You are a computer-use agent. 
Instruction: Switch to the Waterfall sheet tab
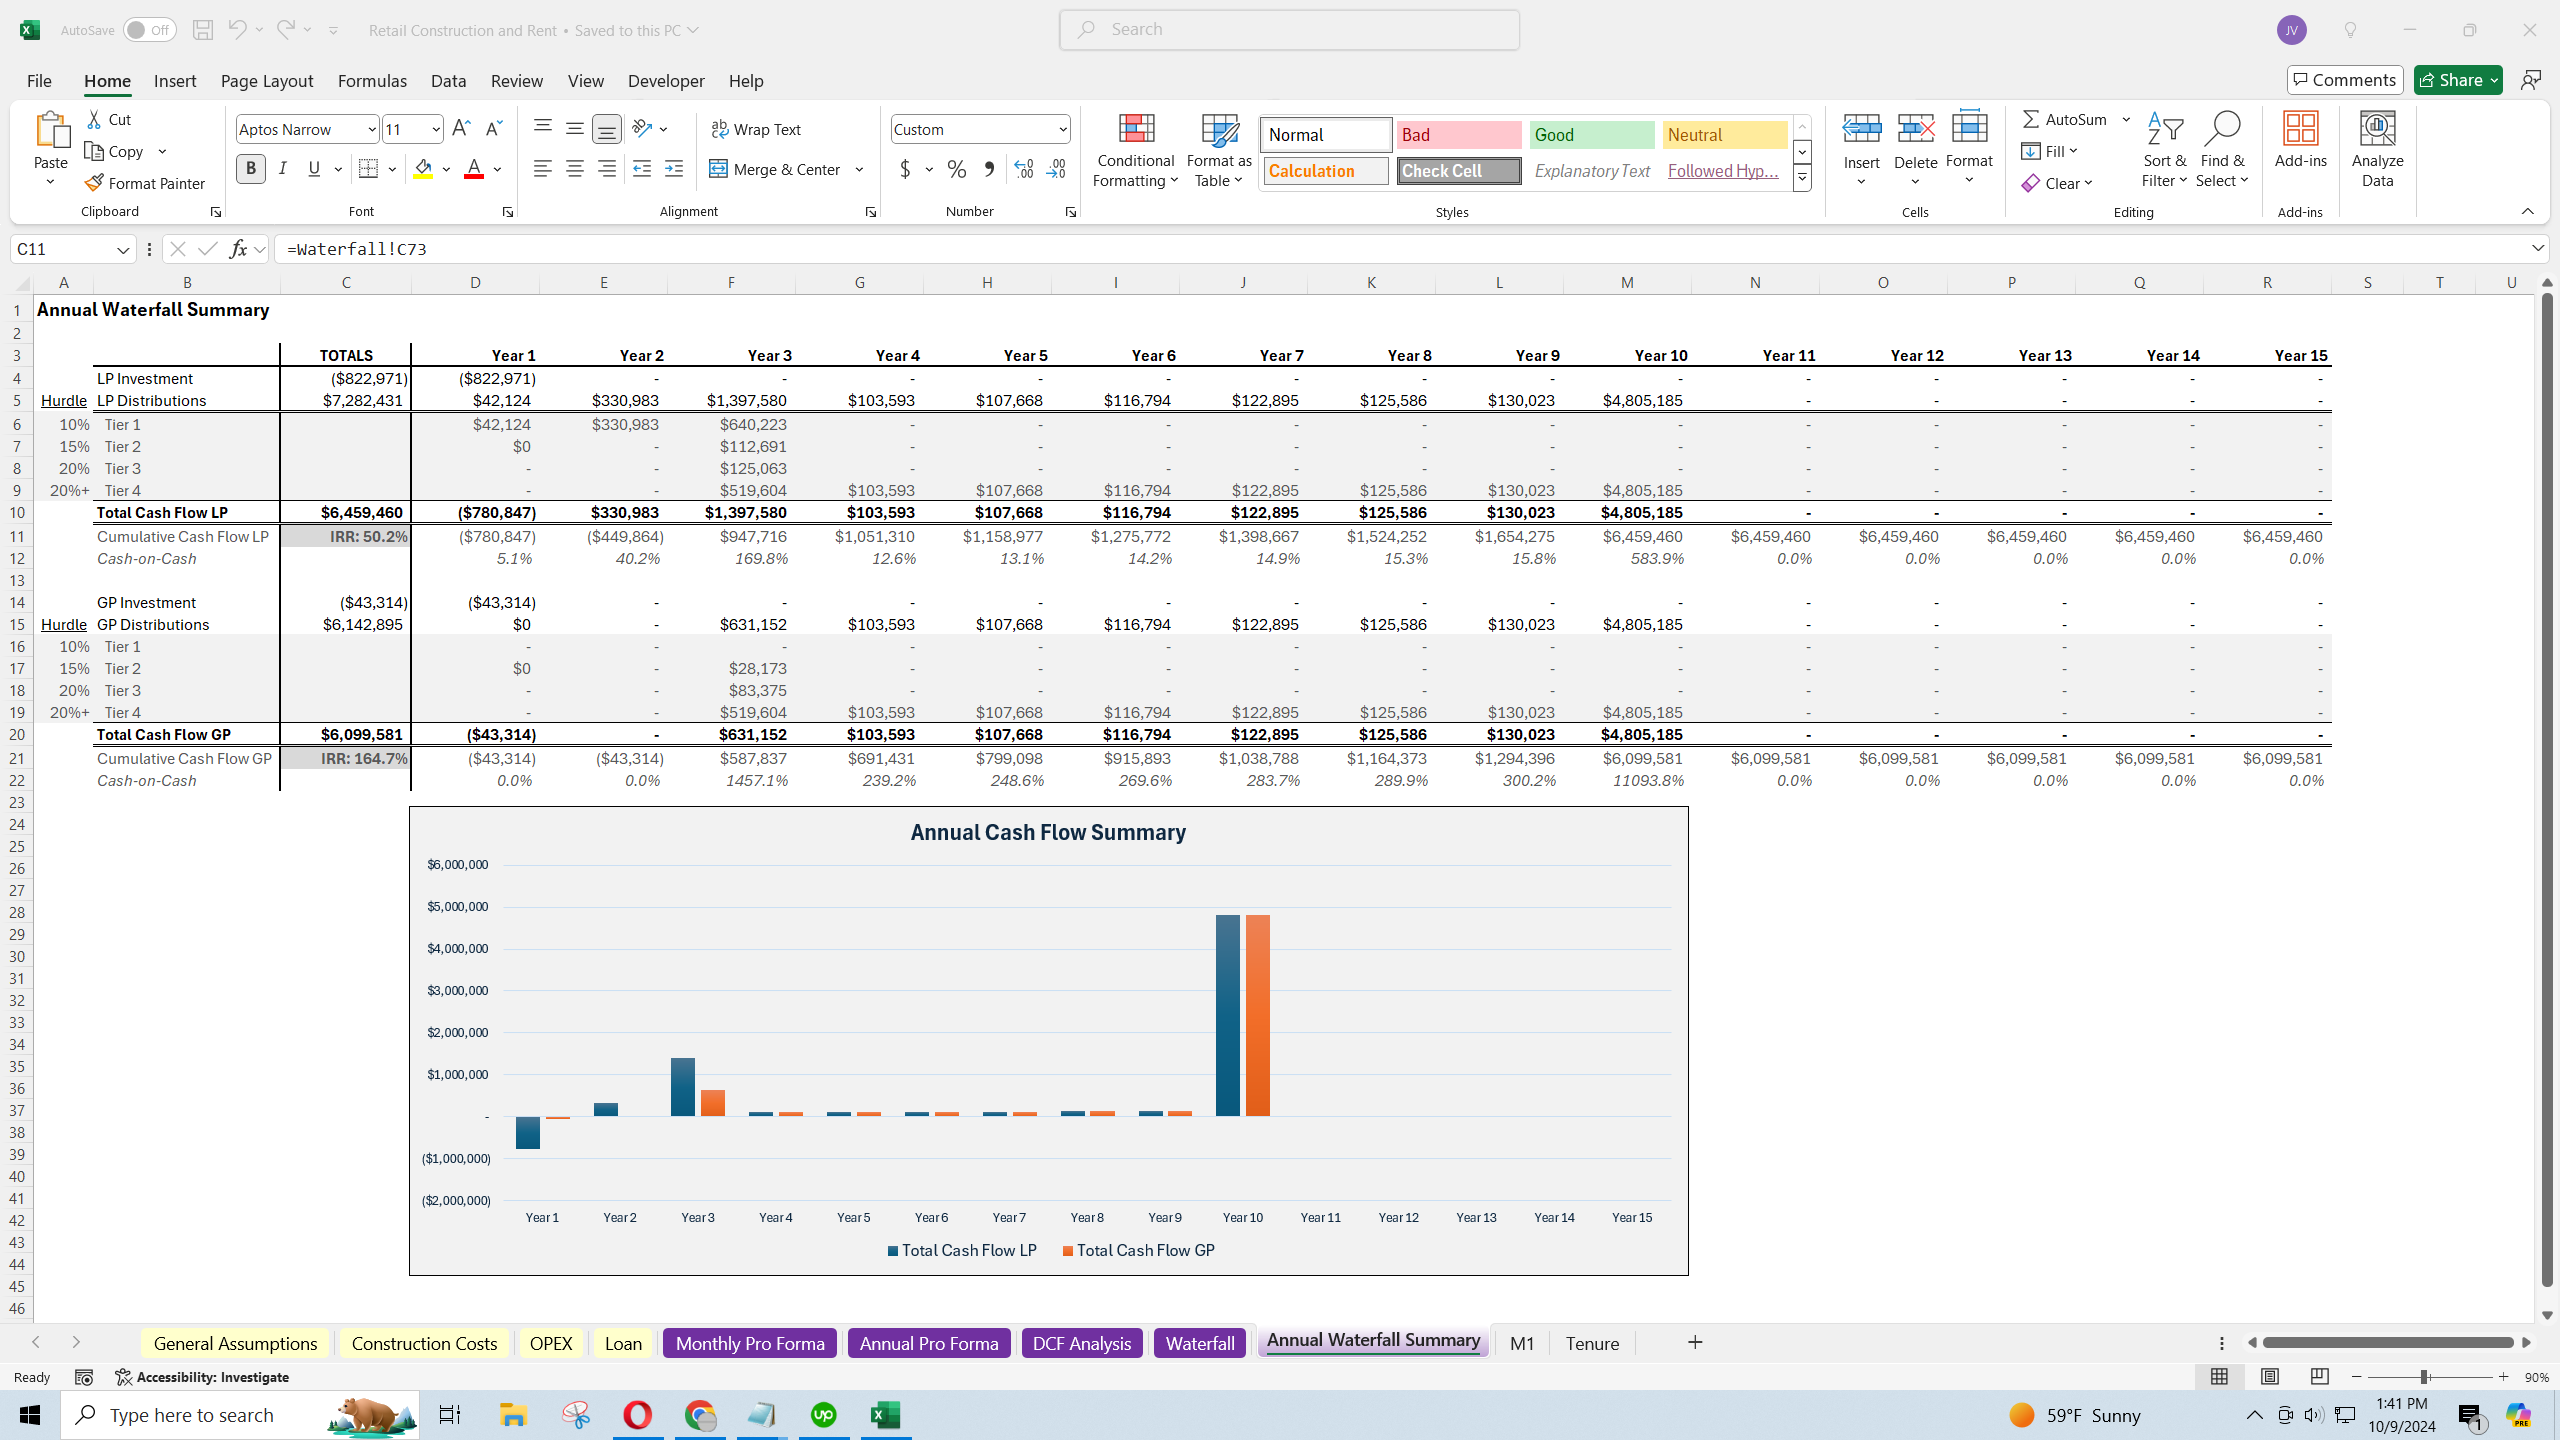click(x=1200, y=1343)
